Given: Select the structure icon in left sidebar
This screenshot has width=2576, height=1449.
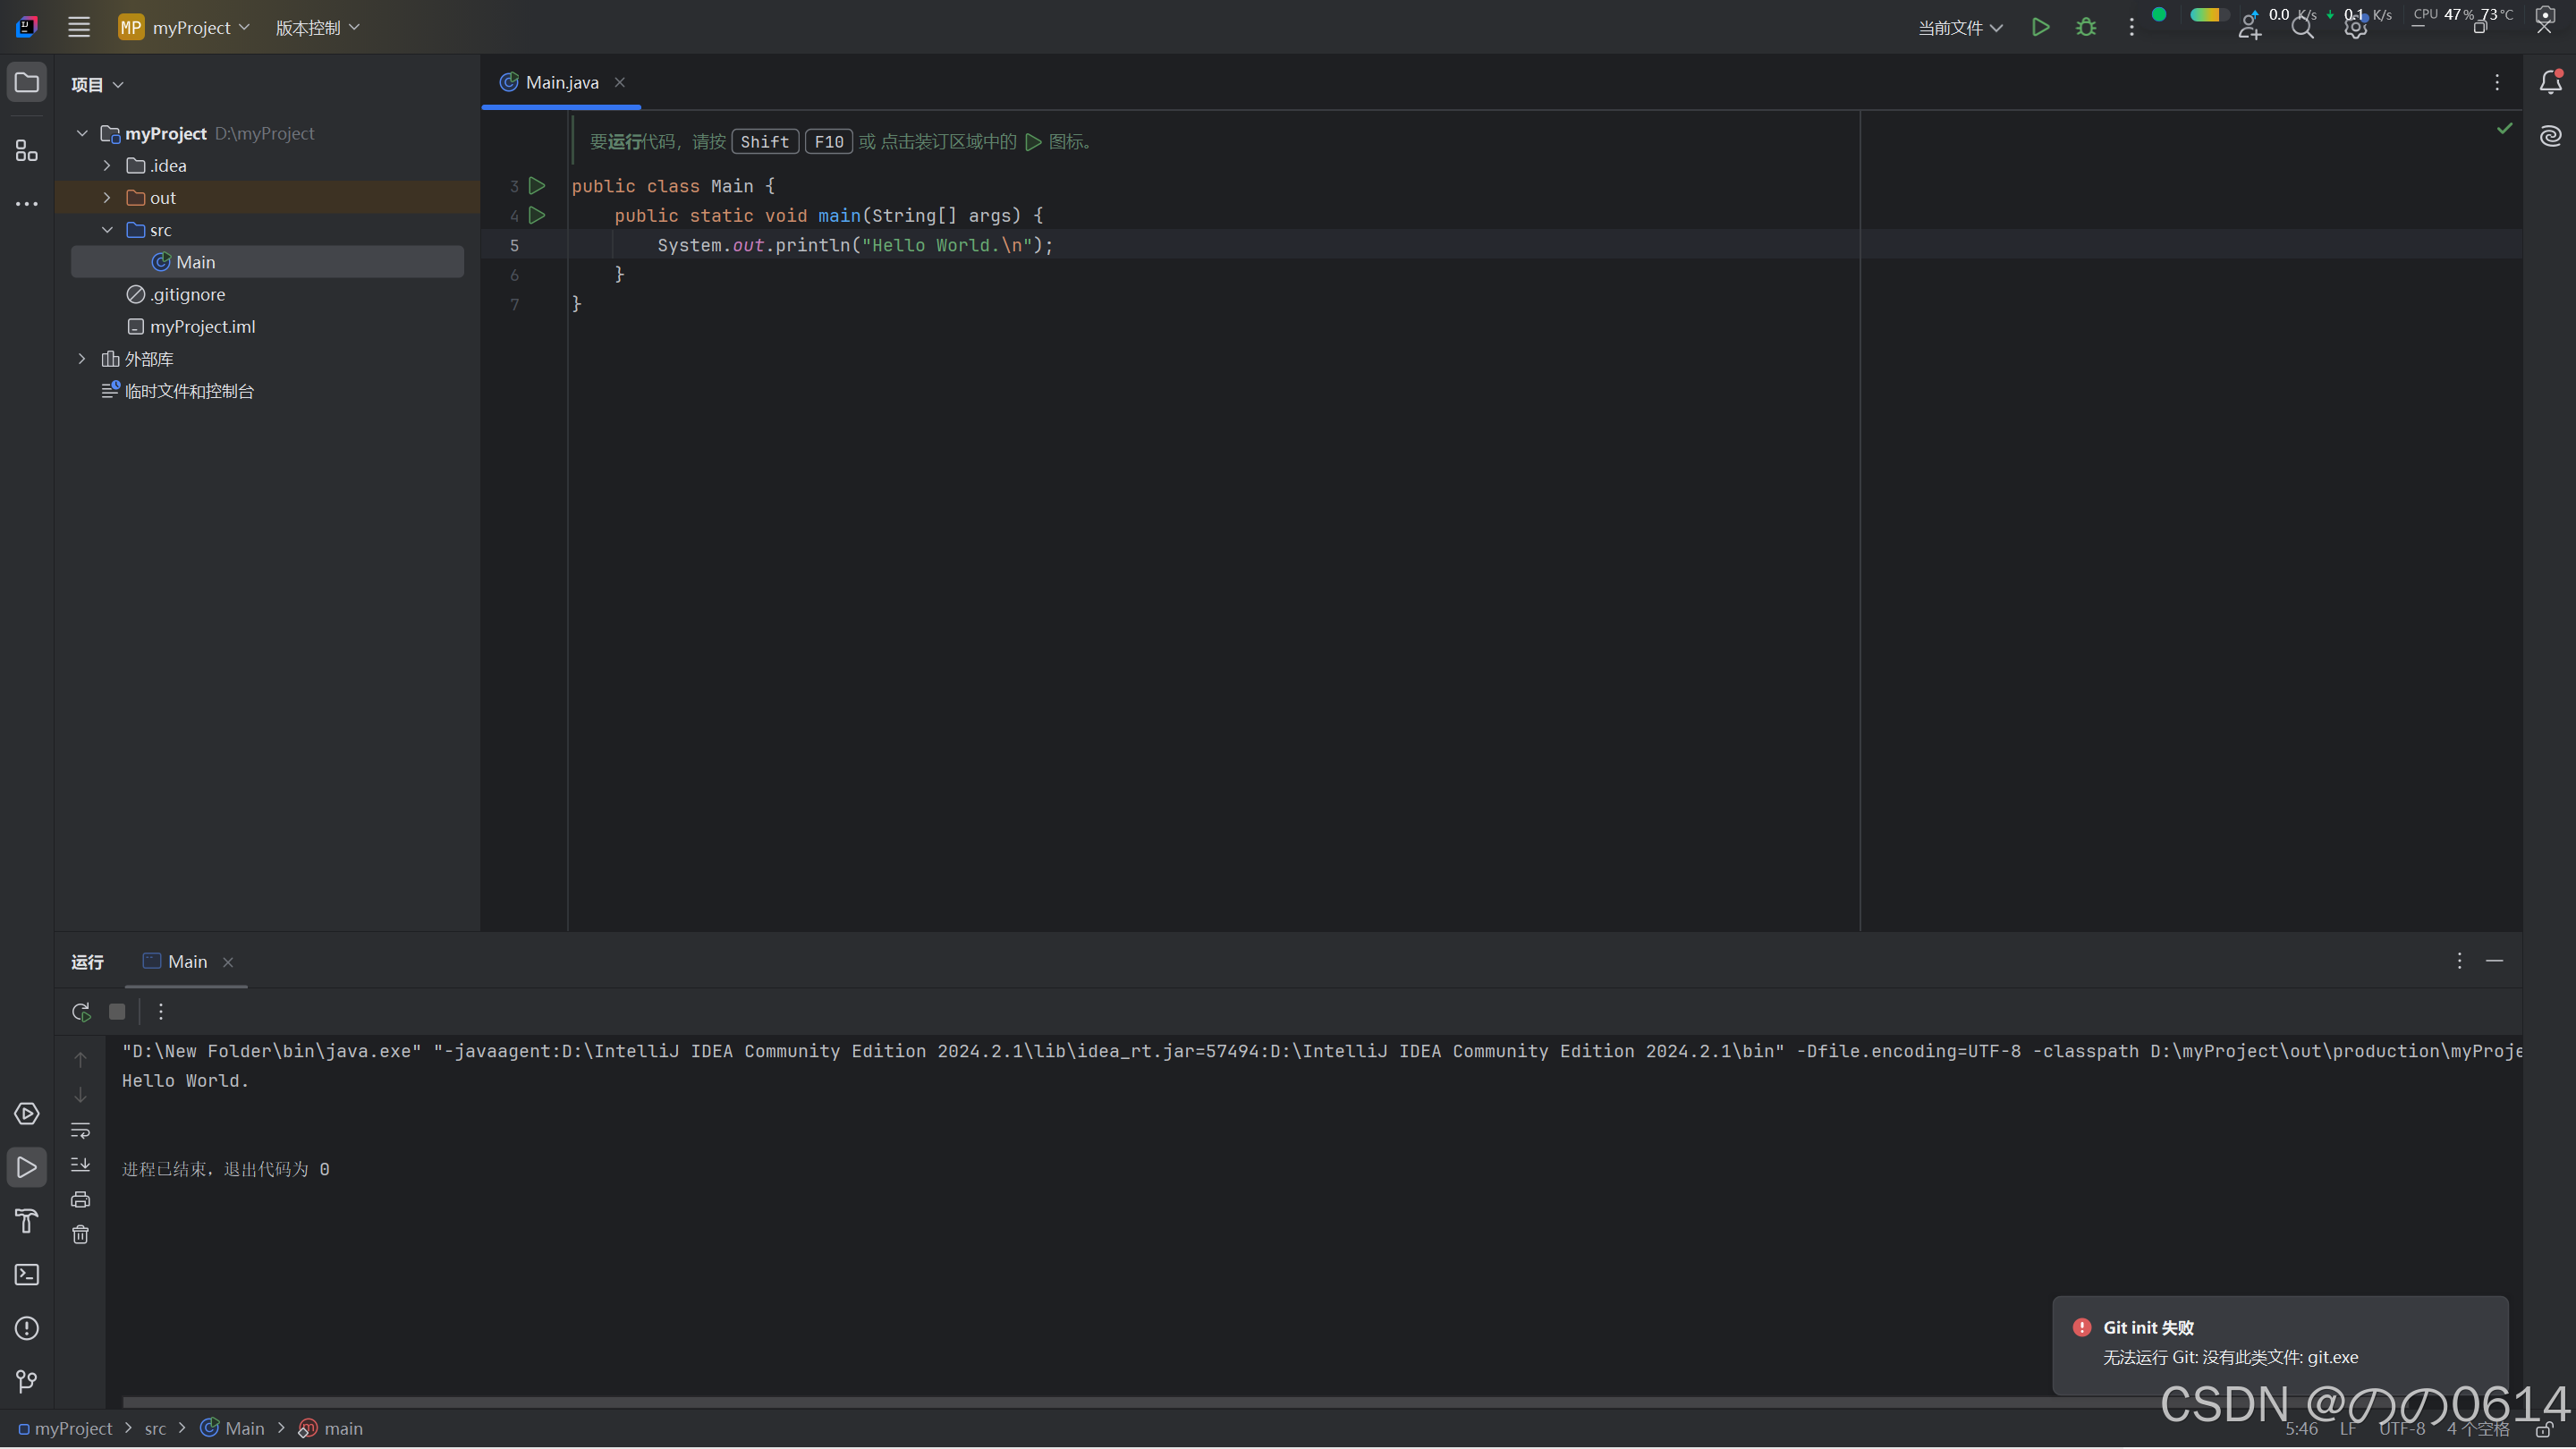Looking at the screenshot, I should [26, 150].
